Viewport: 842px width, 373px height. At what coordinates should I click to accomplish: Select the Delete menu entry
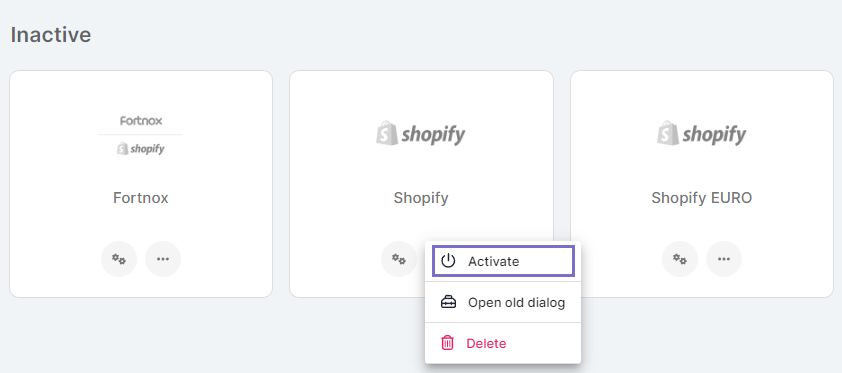pos(503,343)
